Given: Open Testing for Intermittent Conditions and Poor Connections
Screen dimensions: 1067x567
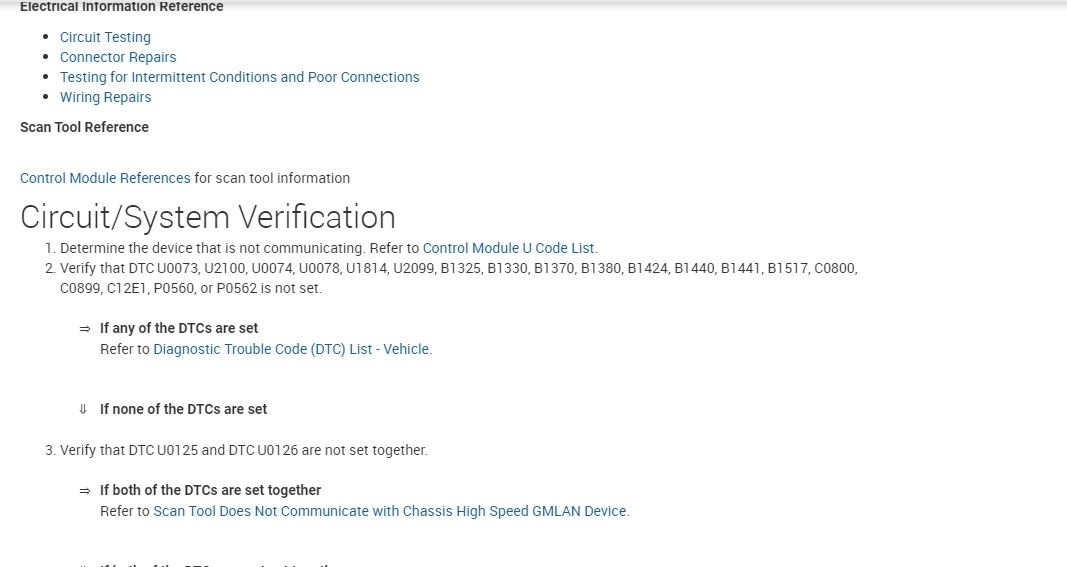Looking at the screenshot, I should 239,77.
